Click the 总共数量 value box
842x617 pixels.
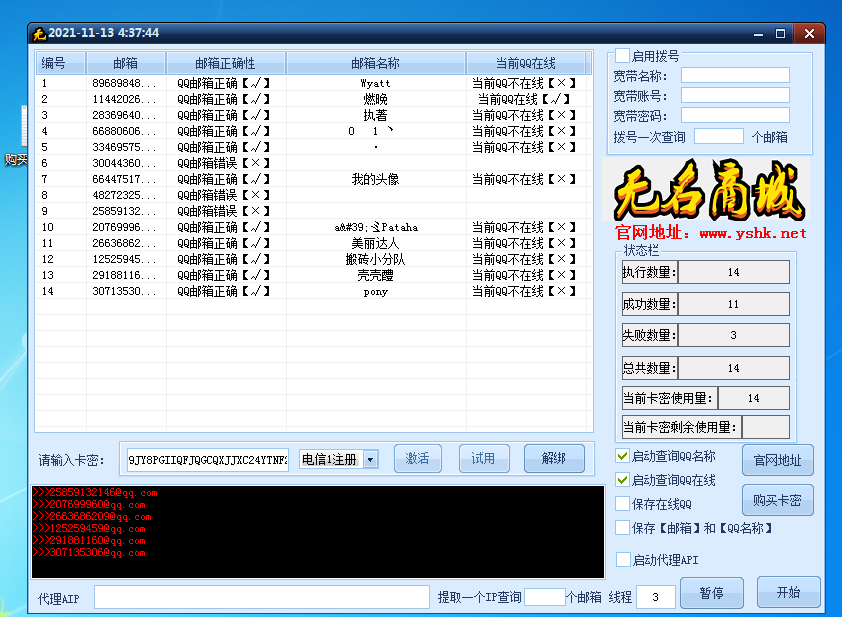(x=734, y=368)
